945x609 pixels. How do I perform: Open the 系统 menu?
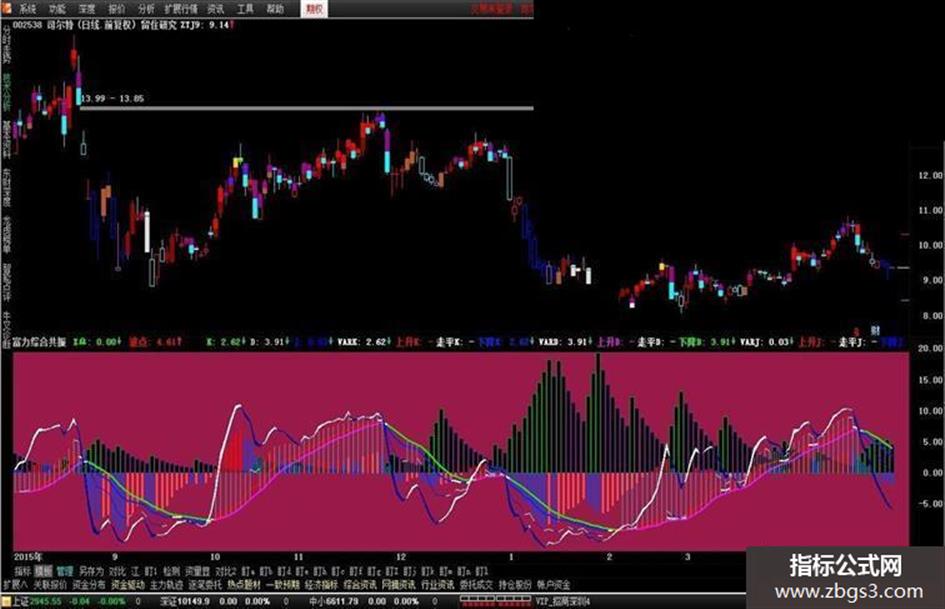pyautogui.click(x=27, y=8)
